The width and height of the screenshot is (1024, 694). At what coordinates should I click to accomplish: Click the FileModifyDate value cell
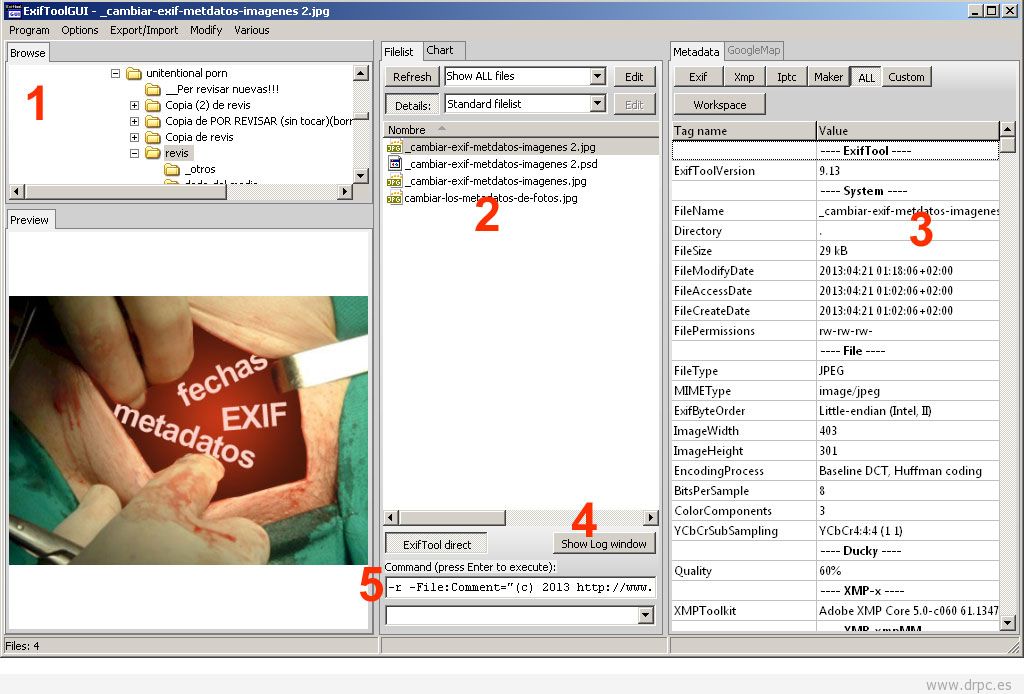[x=908, y=271]
